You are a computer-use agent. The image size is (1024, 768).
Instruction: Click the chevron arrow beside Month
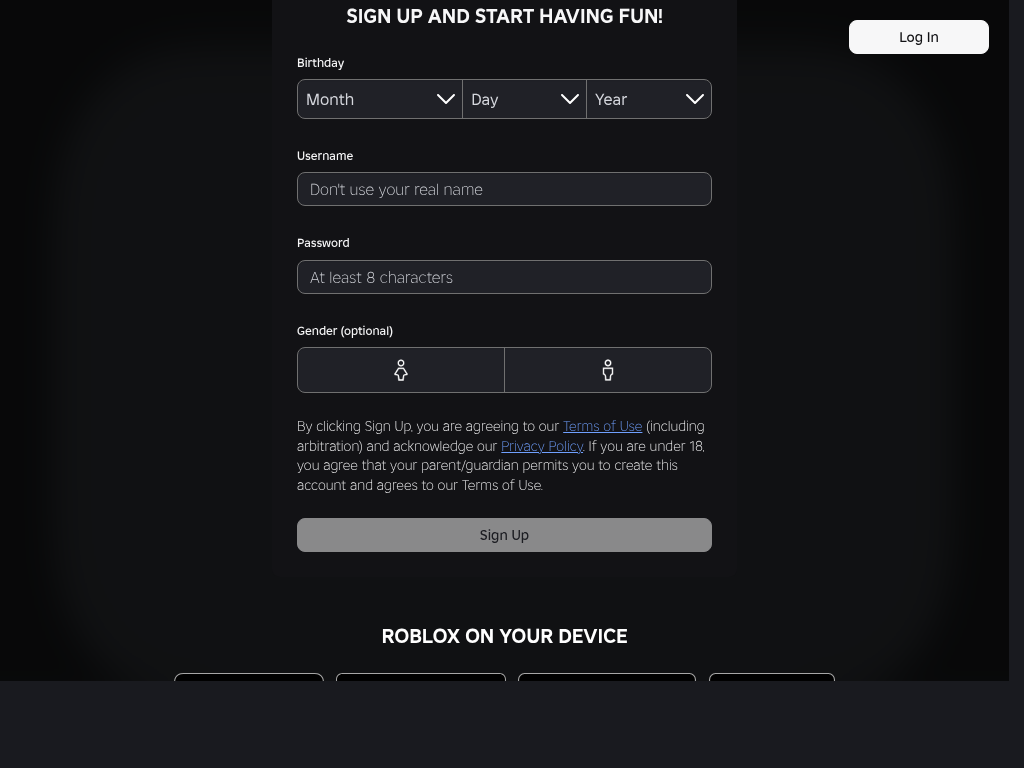click(446, 99)
